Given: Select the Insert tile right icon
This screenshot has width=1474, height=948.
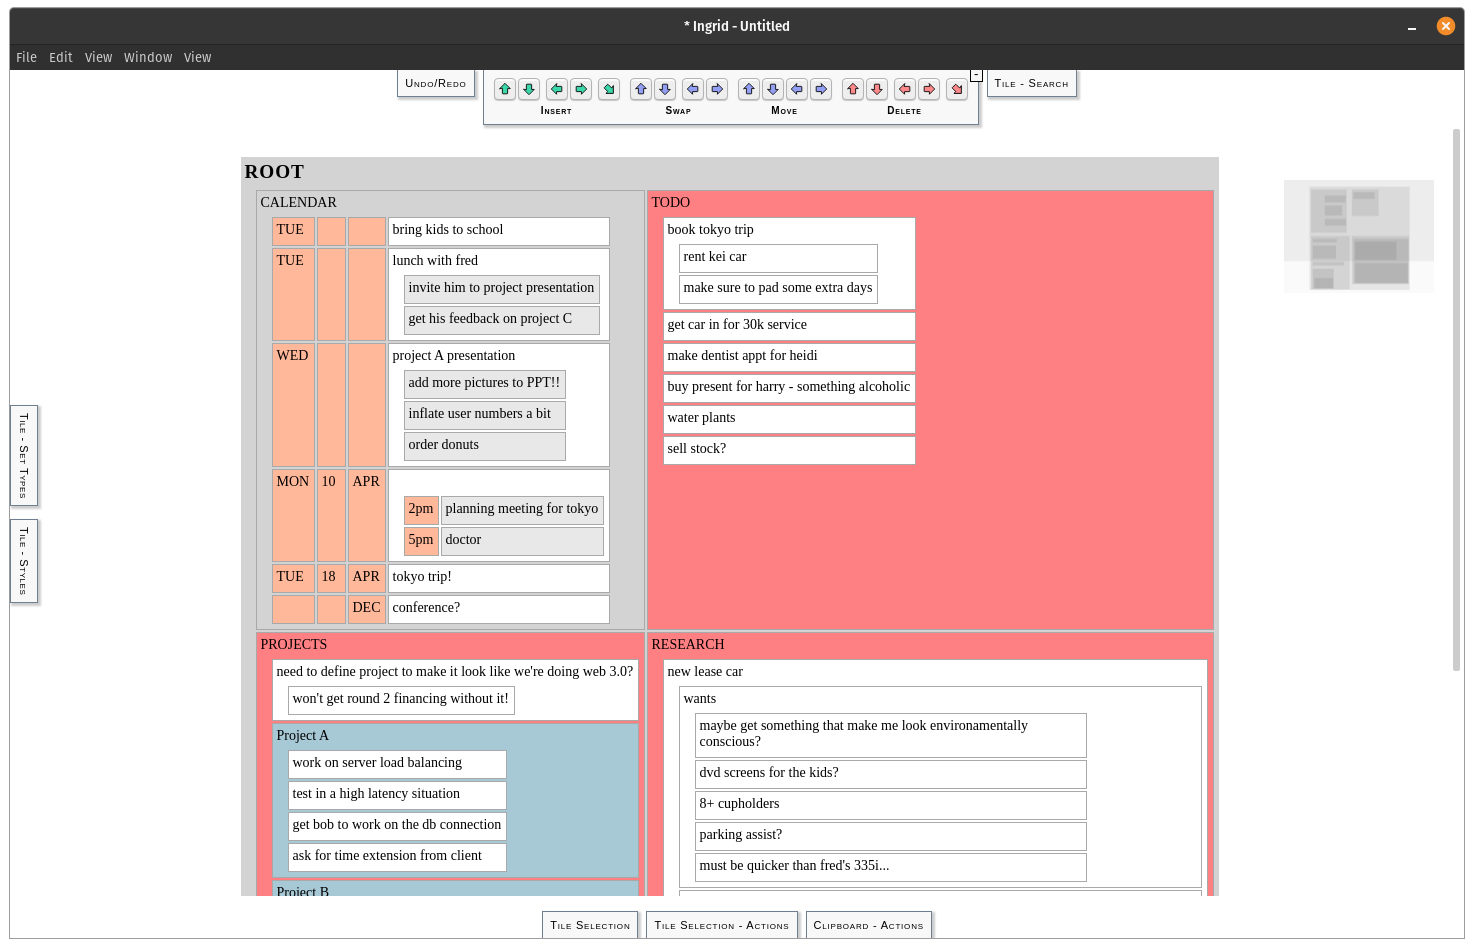Looking at the screenshot, I should coord(581,89).
